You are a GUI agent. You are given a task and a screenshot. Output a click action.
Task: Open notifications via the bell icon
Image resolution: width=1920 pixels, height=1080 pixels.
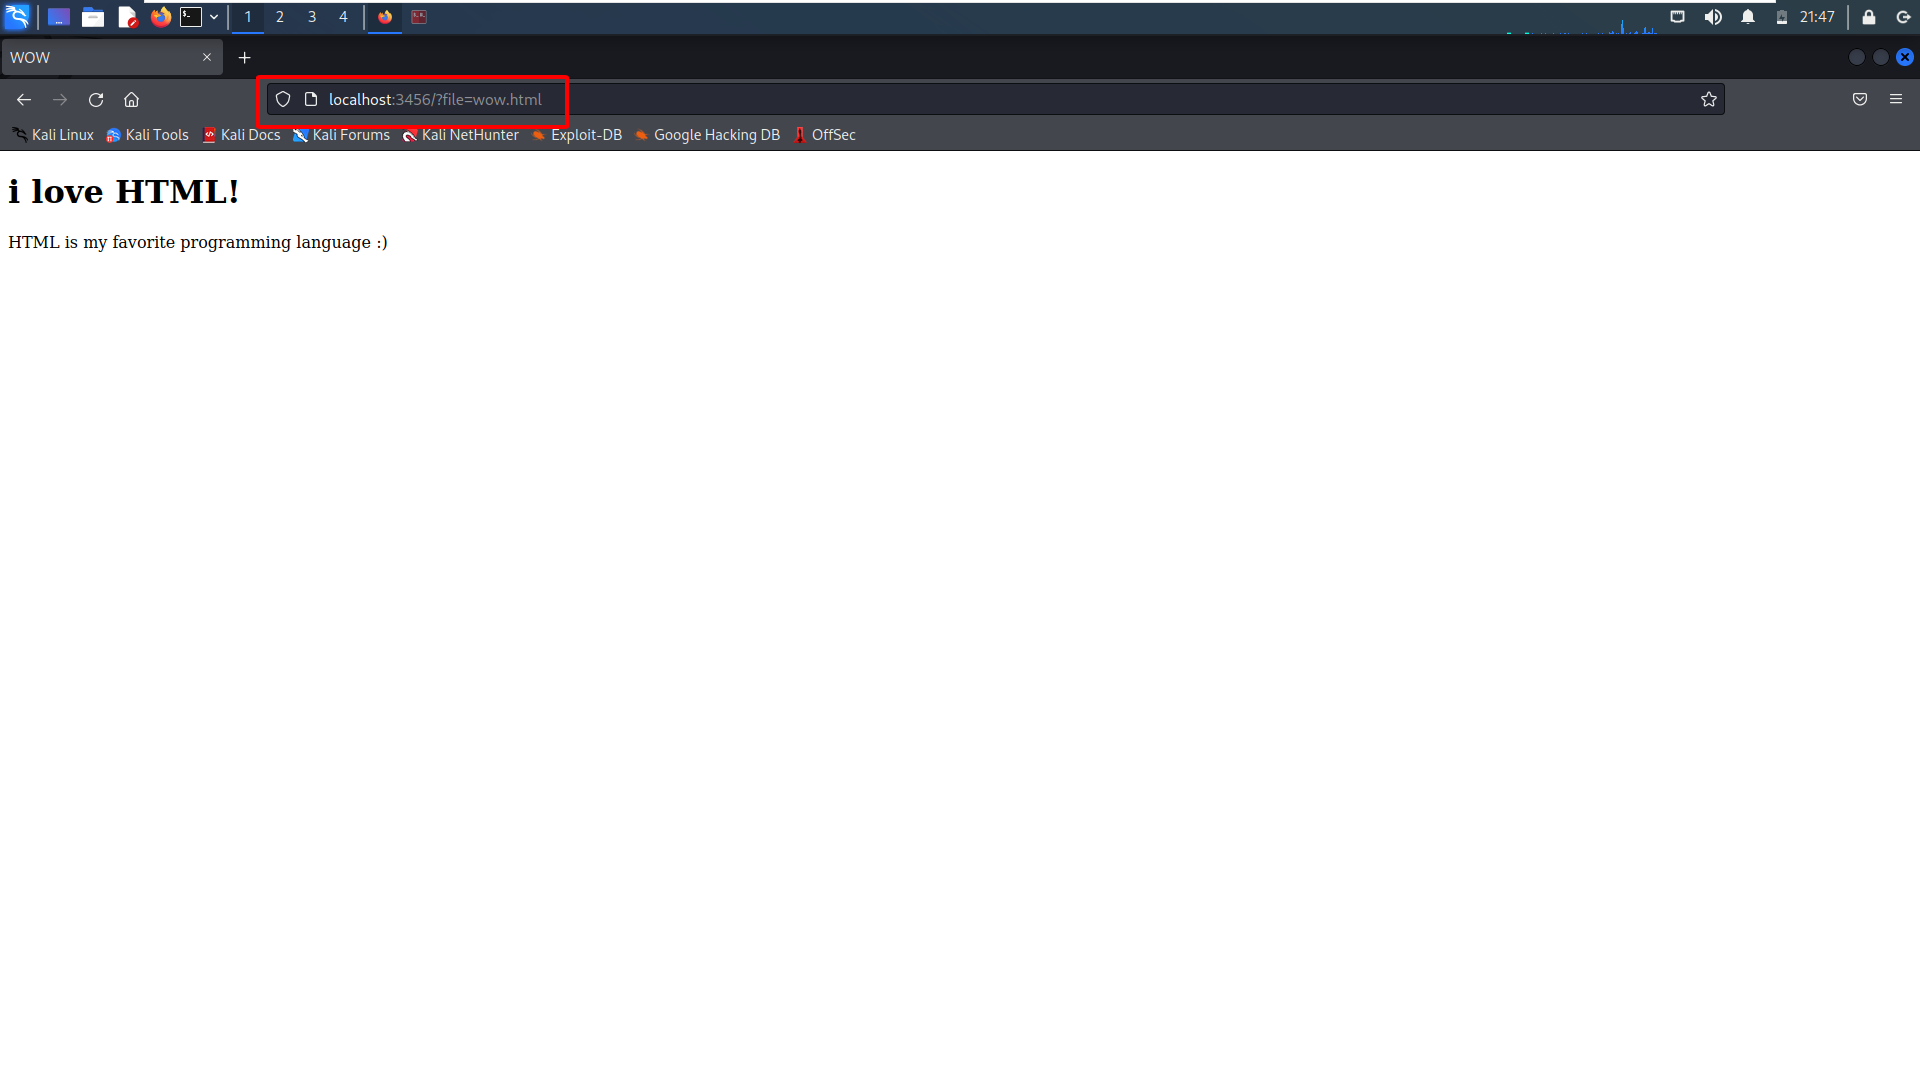coord(1747,16)
